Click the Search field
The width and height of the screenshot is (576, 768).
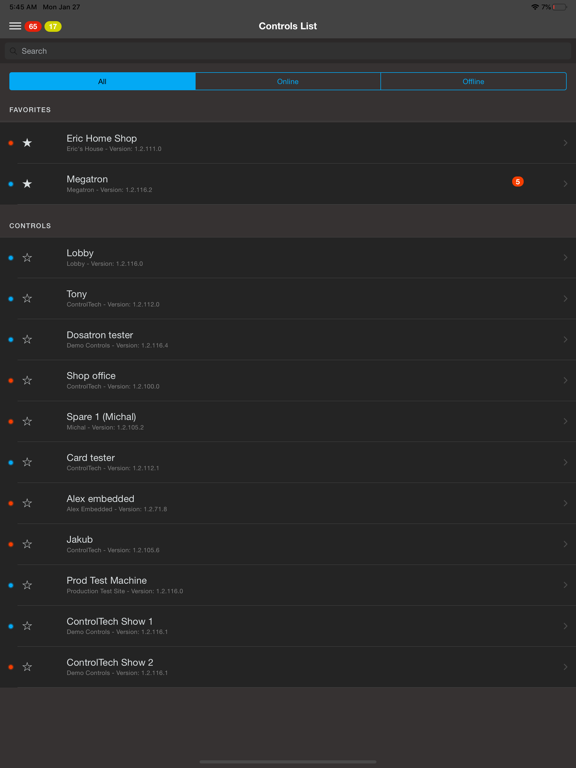click(288, 51)
